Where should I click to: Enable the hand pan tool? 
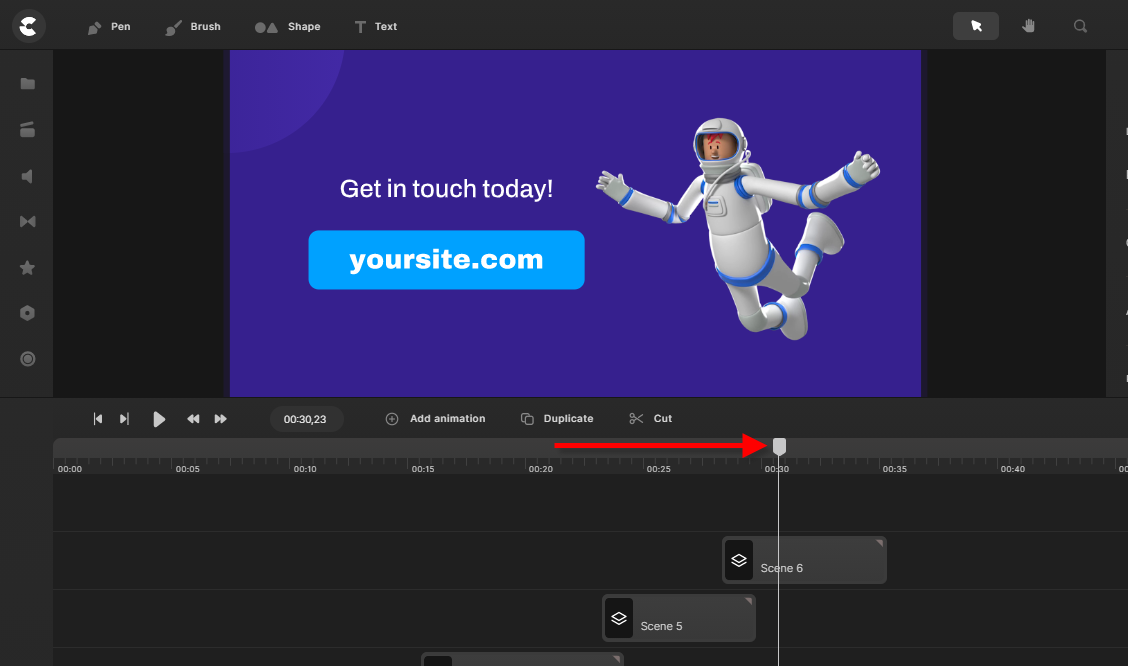[x=1028, y=26]
